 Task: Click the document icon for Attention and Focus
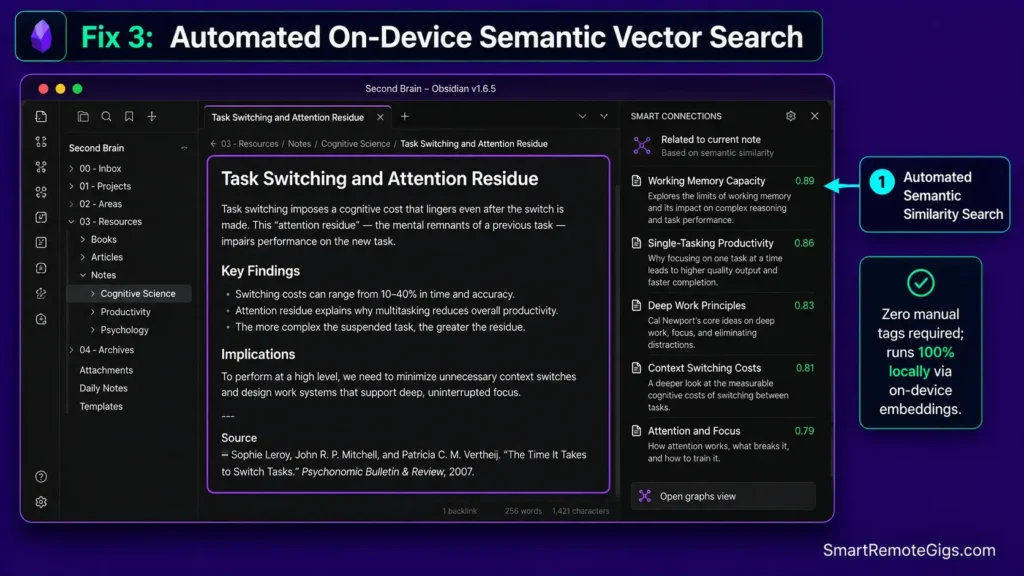pos(636,431)
